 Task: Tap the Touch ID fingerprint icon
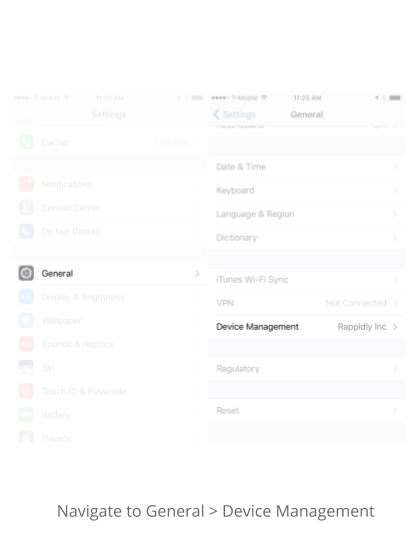pos(26,391)
